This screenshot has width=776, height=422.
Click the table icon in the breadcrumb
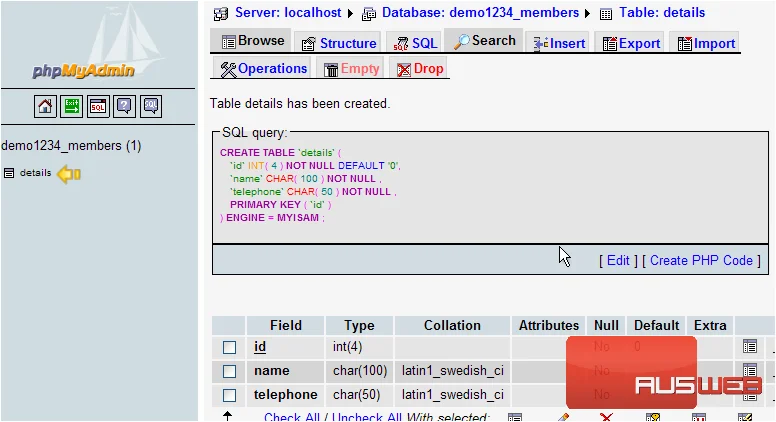click(x=606, y=14)
